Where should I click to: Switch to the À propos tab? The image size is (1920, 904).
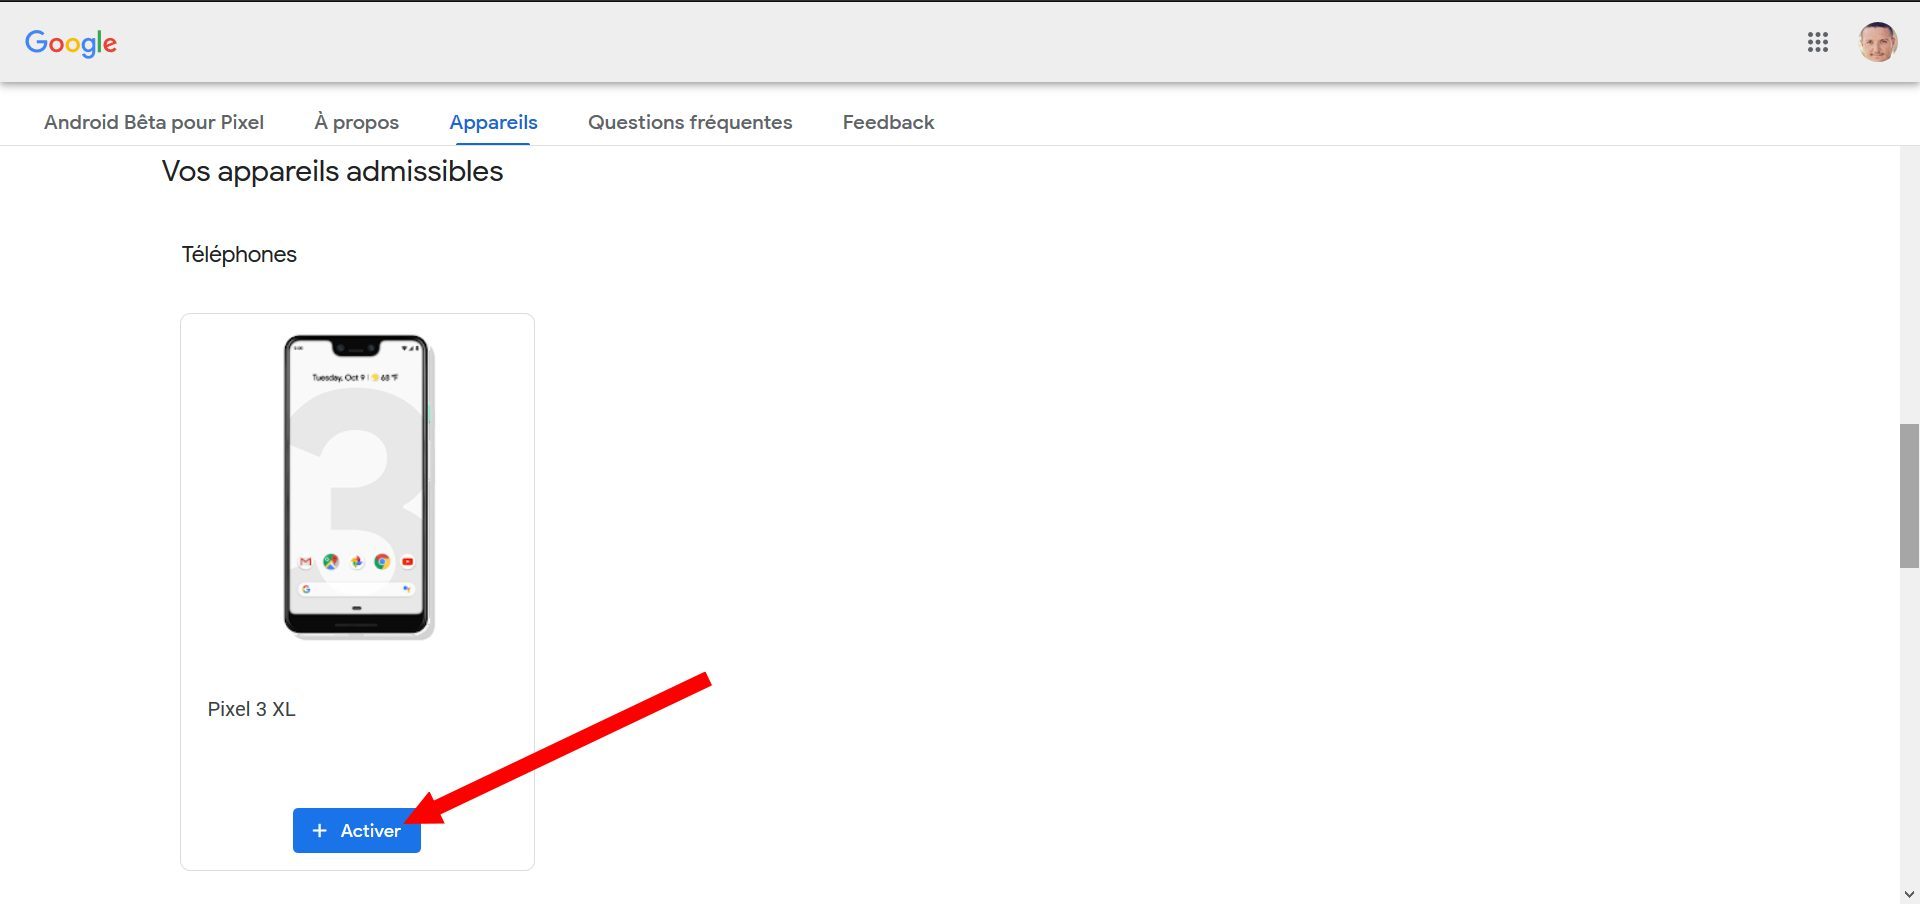[356, 122]
